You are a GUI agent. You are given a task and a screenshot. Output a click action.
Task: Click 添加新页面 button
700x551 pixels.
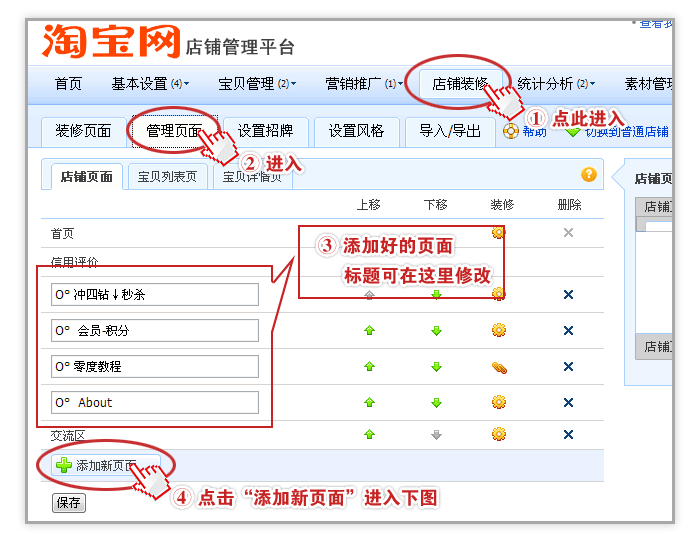click(106, 465)
